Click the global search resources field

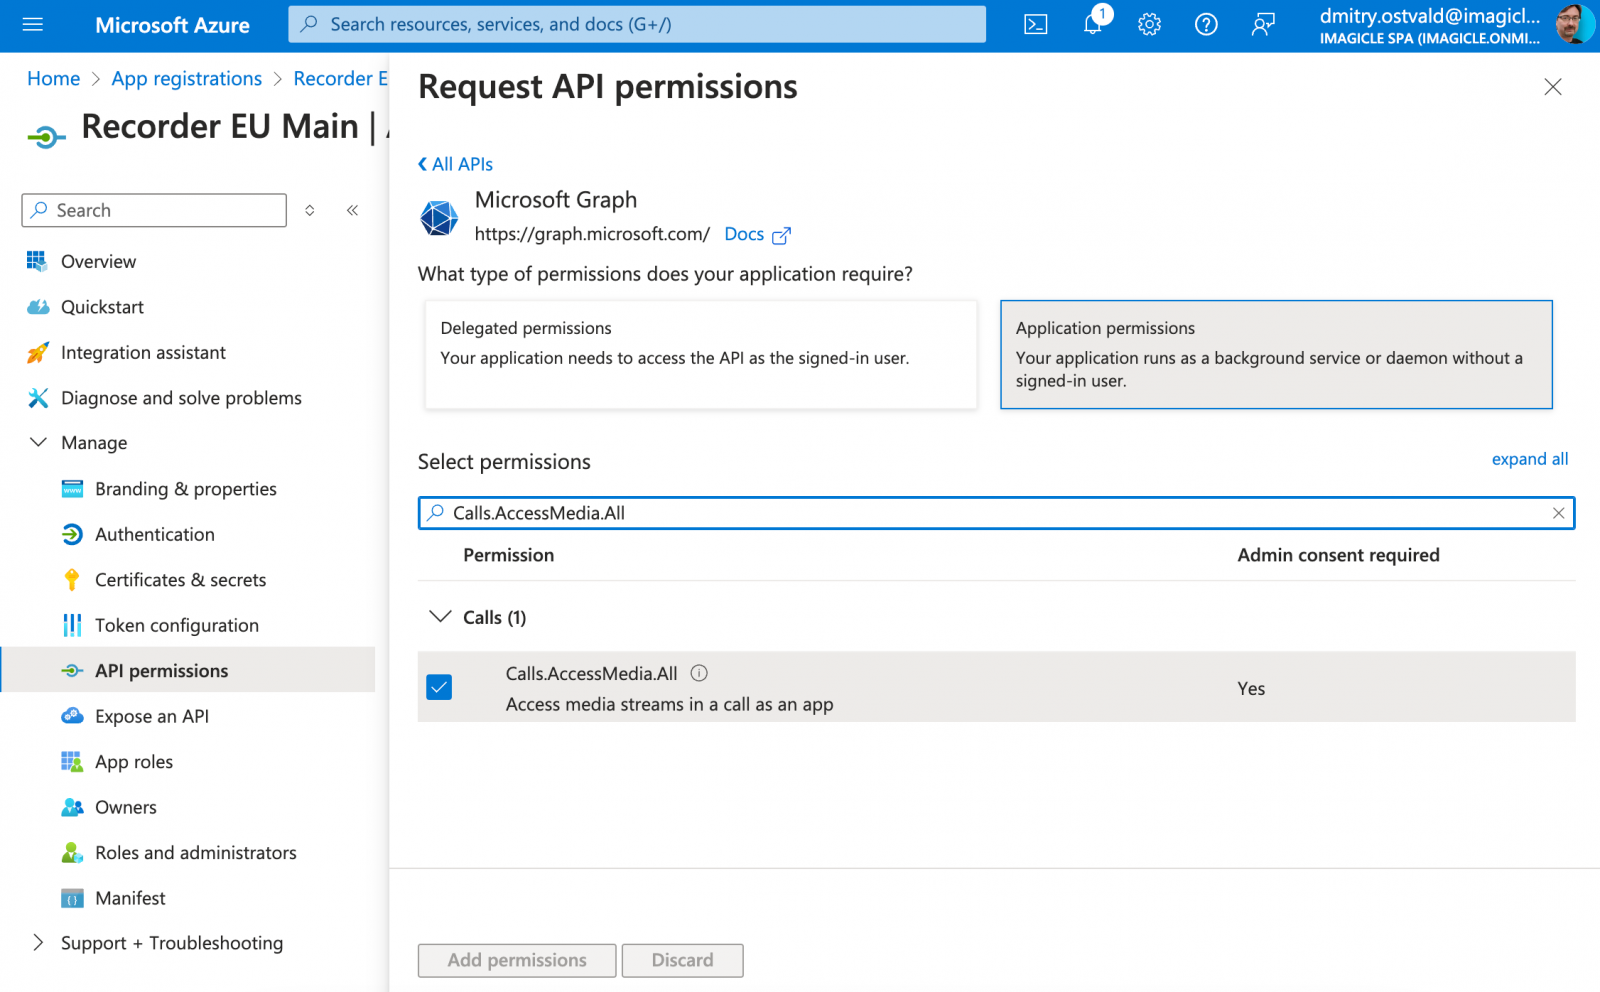pos(637,25)
